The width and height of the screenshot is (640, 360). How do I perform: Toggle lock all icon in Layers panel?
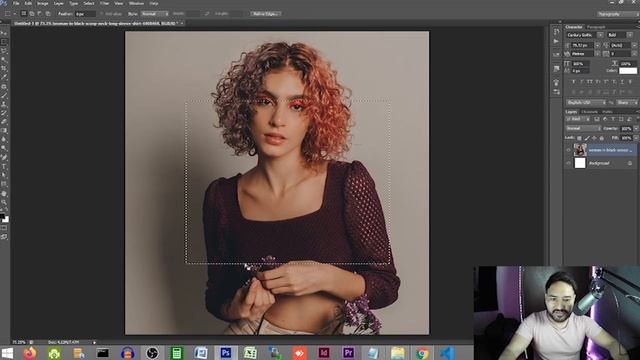[601, 138]
